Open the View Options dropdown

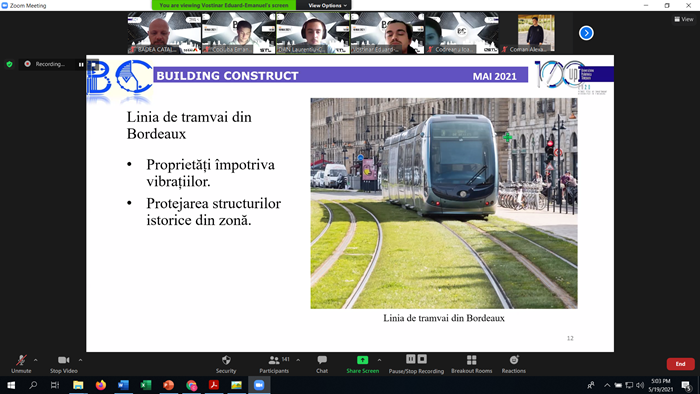click(x=327, y=5)
